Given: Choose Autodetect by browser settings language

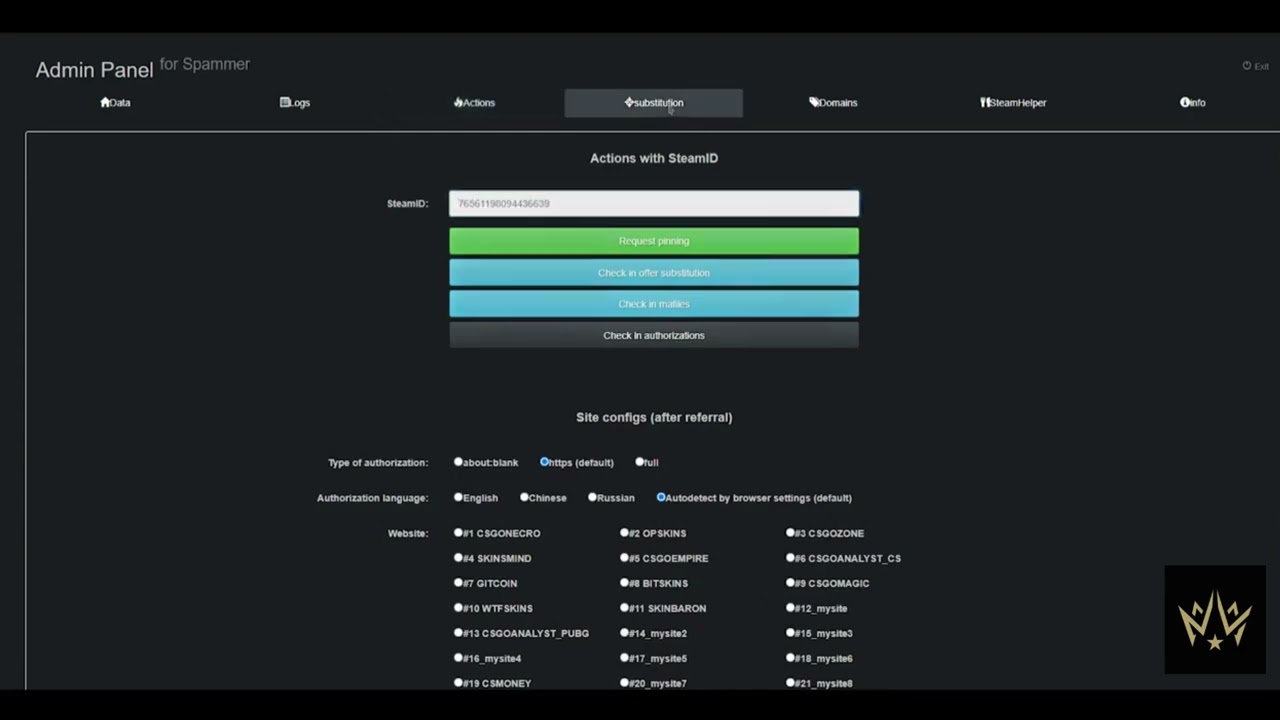Looking at the screenshot, I should click(x=660, y=497).
